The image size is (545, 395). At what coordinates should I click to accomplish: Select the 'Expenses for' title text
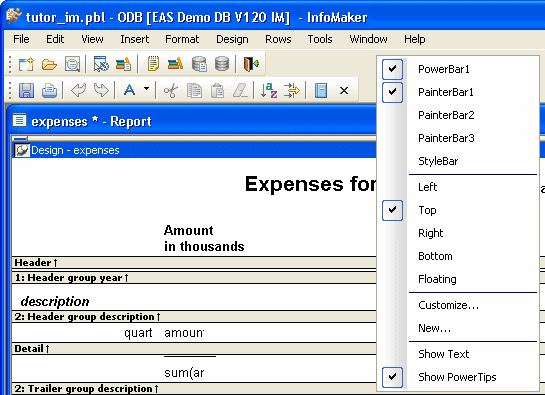pyautogui.click(x=310, y=184)
